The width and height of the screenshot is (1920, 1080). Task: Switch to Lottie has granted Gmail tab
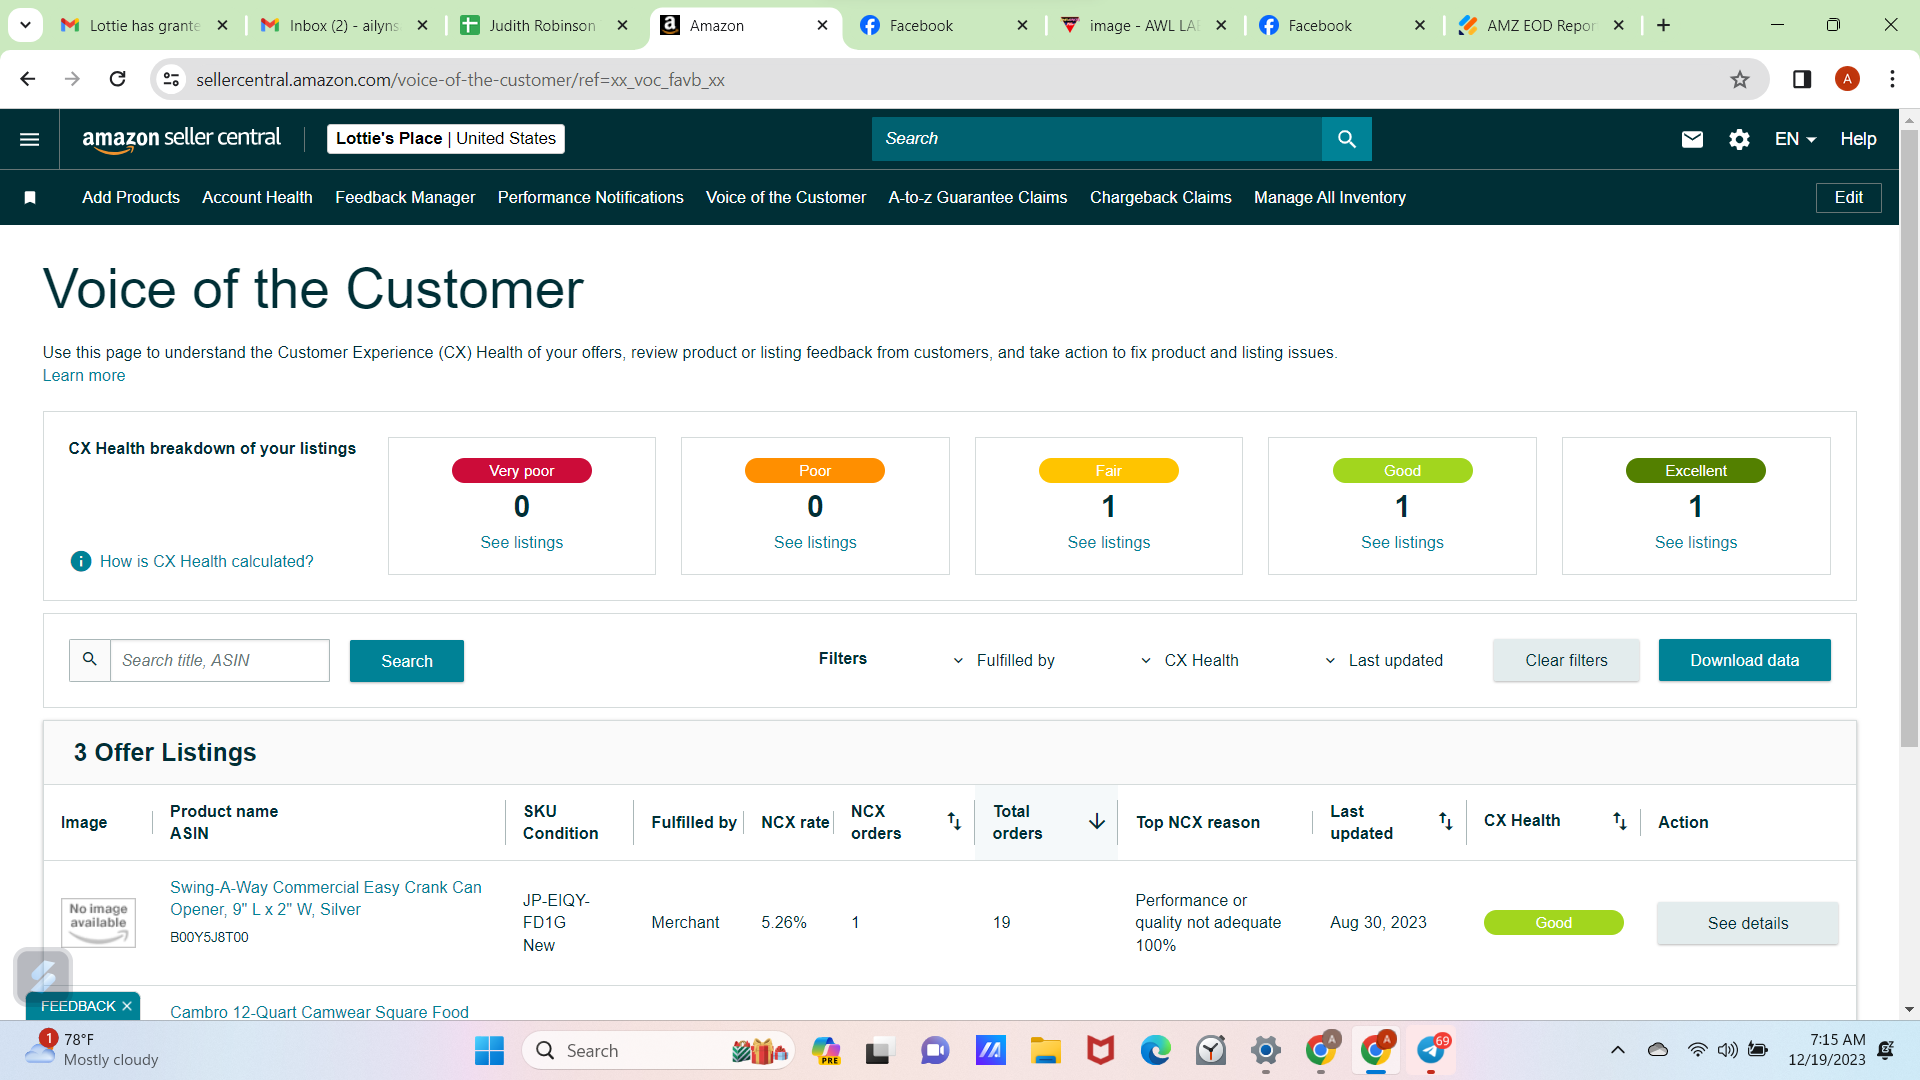(x=144, y=25)
